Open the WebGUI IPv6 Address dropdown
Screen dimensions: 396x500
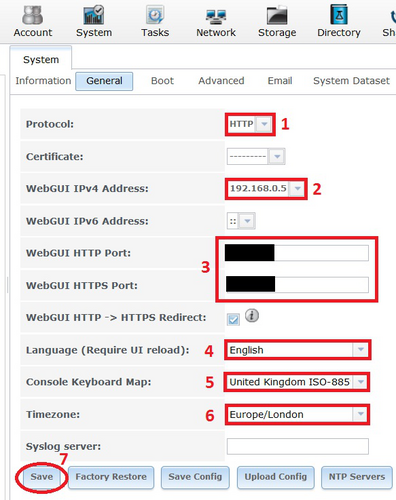coord(247,221)
